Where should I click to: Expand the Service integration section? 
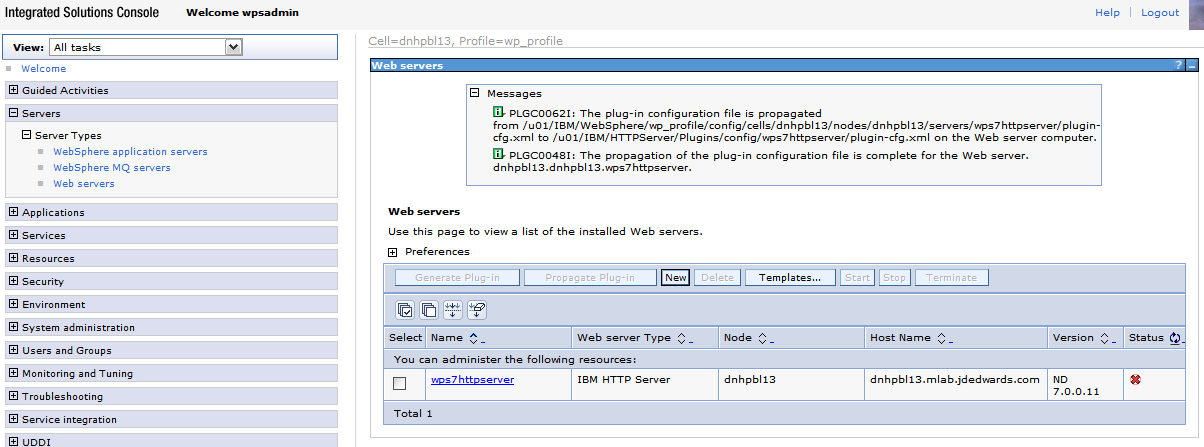tap(13, 419)
